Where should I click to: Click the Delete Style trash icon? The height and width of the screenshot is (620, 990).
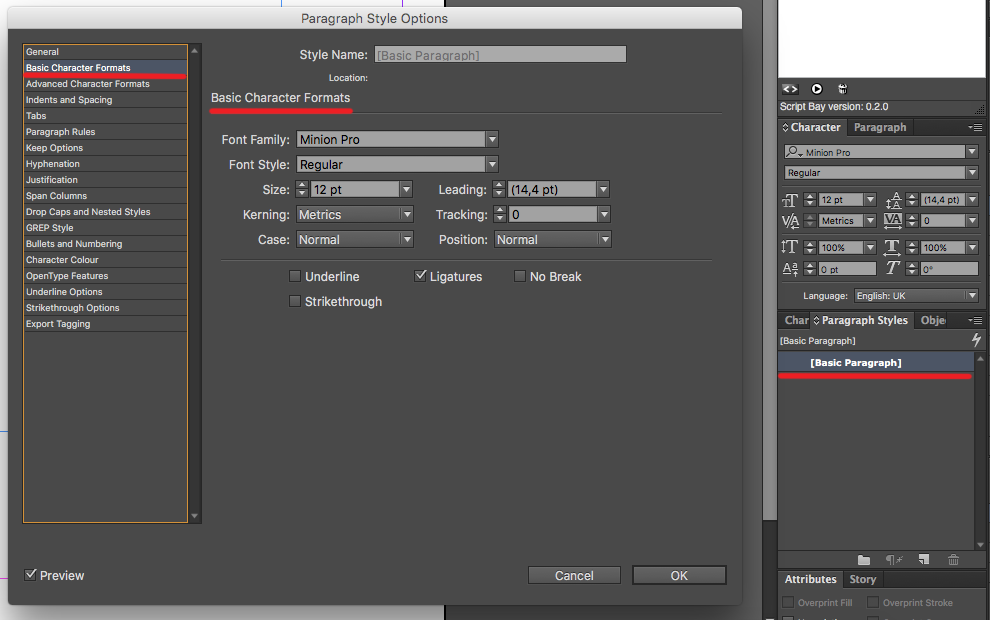pos(953,560)
